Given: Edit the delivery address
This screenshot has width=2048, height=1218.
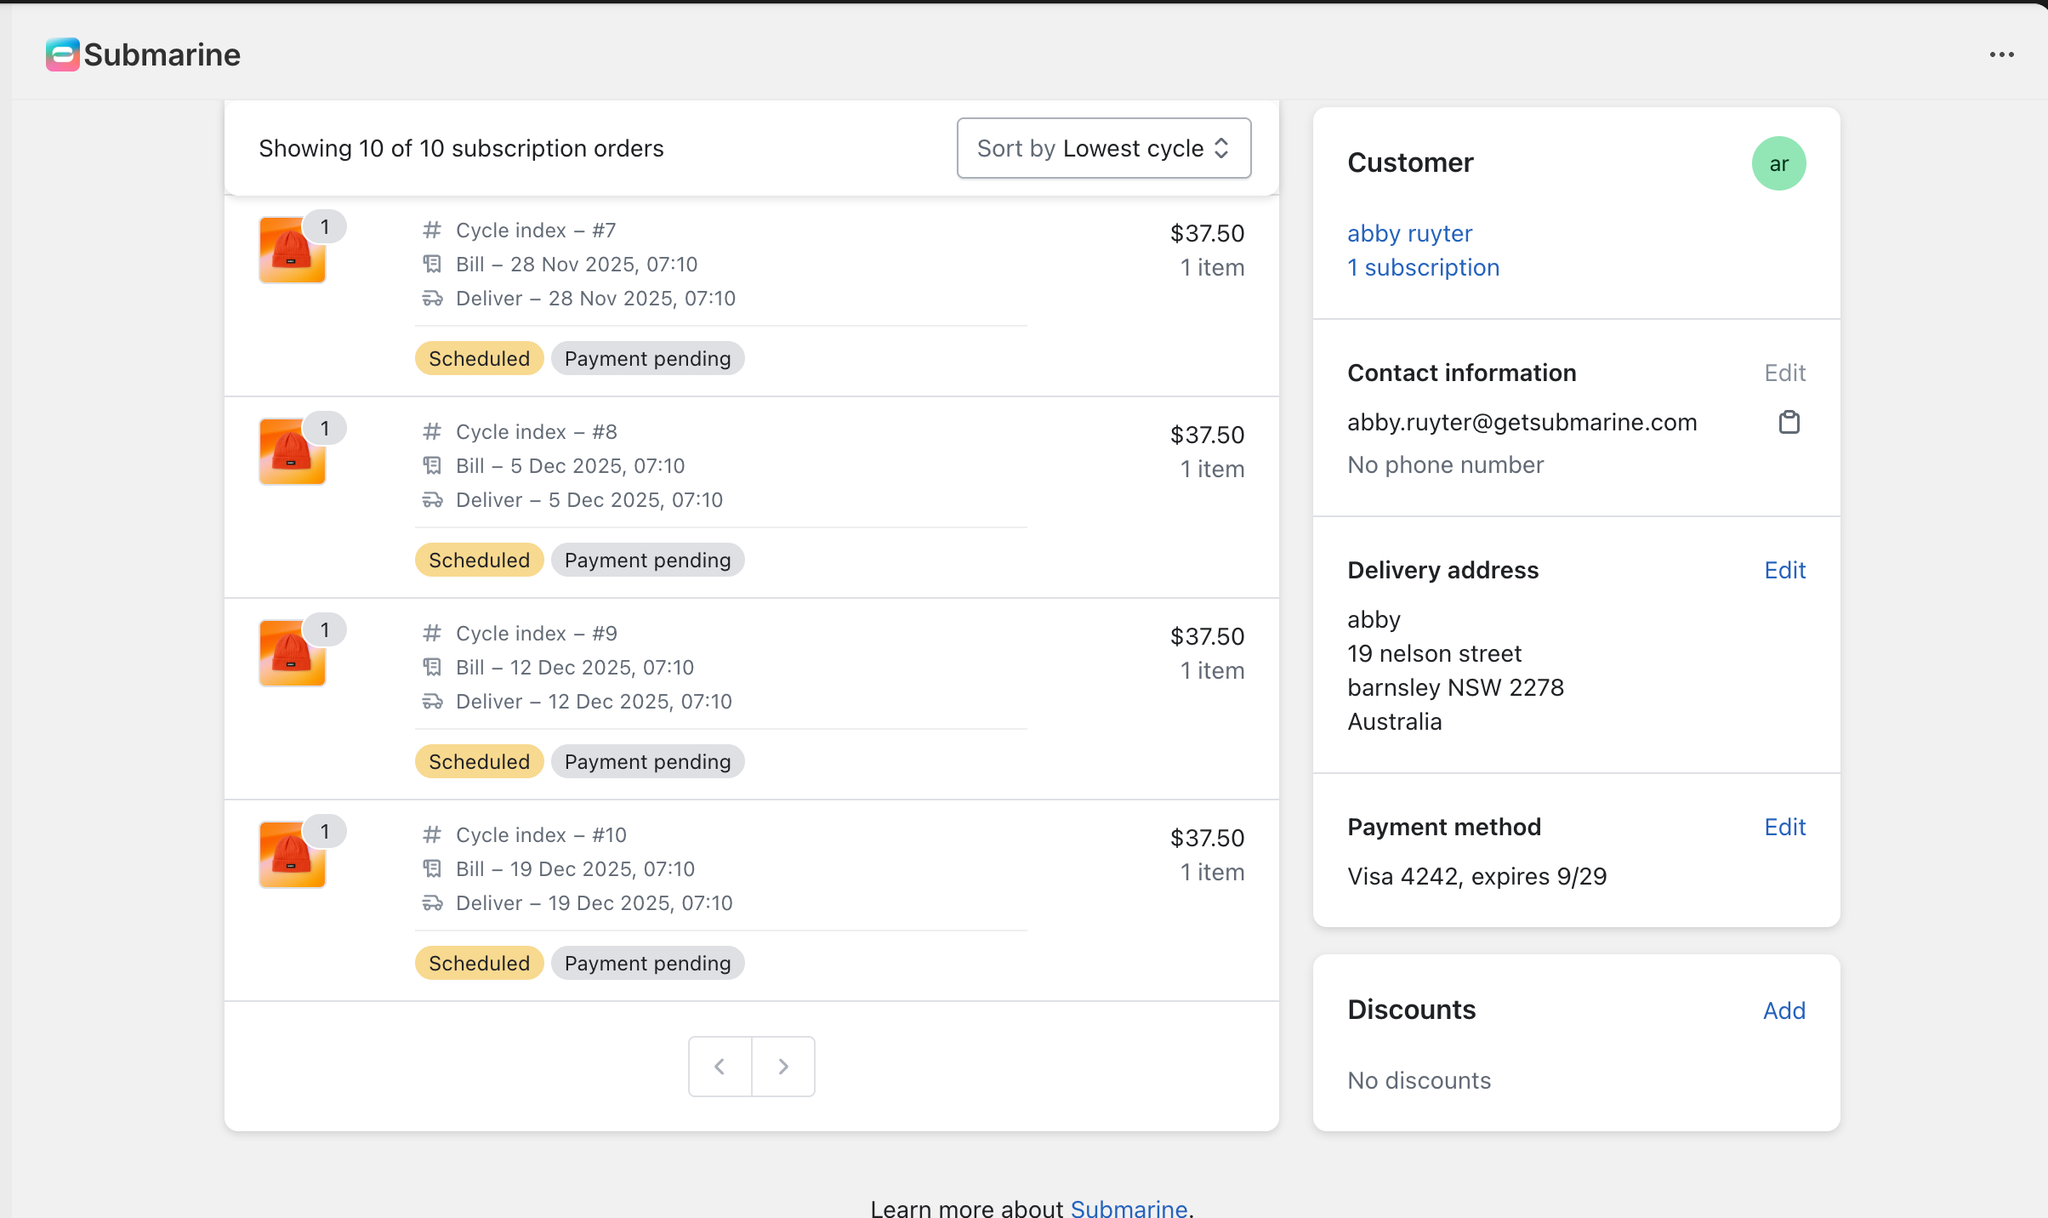Looking at the screenshot, I should pos(1784,570).
